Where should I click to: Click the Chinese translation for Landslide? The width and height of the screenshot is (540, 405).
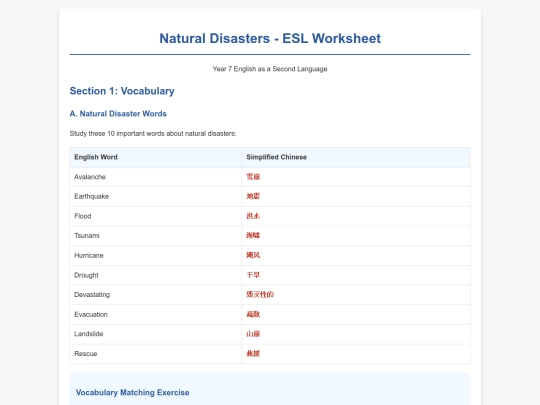(253, 334)
